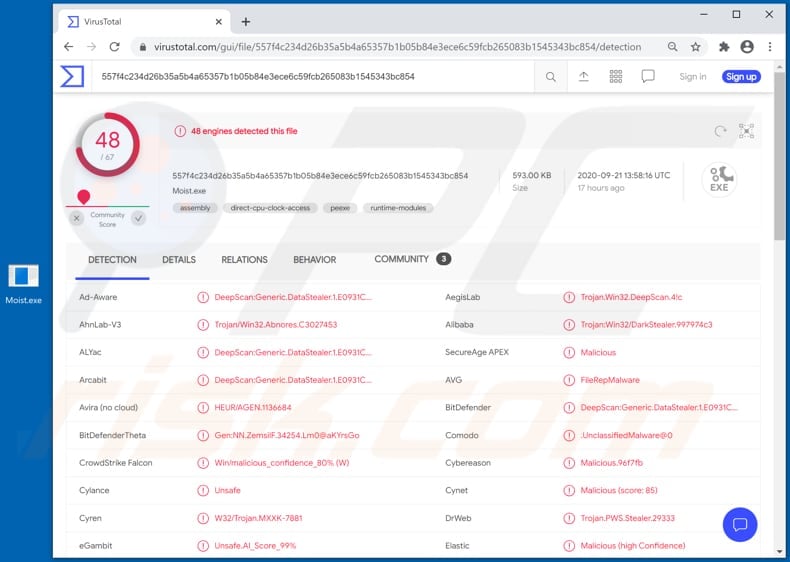The height and width of the screenshot is (562, 790).
Task: Click the SecureAge APEX engine name
Action: pos(477,352)
